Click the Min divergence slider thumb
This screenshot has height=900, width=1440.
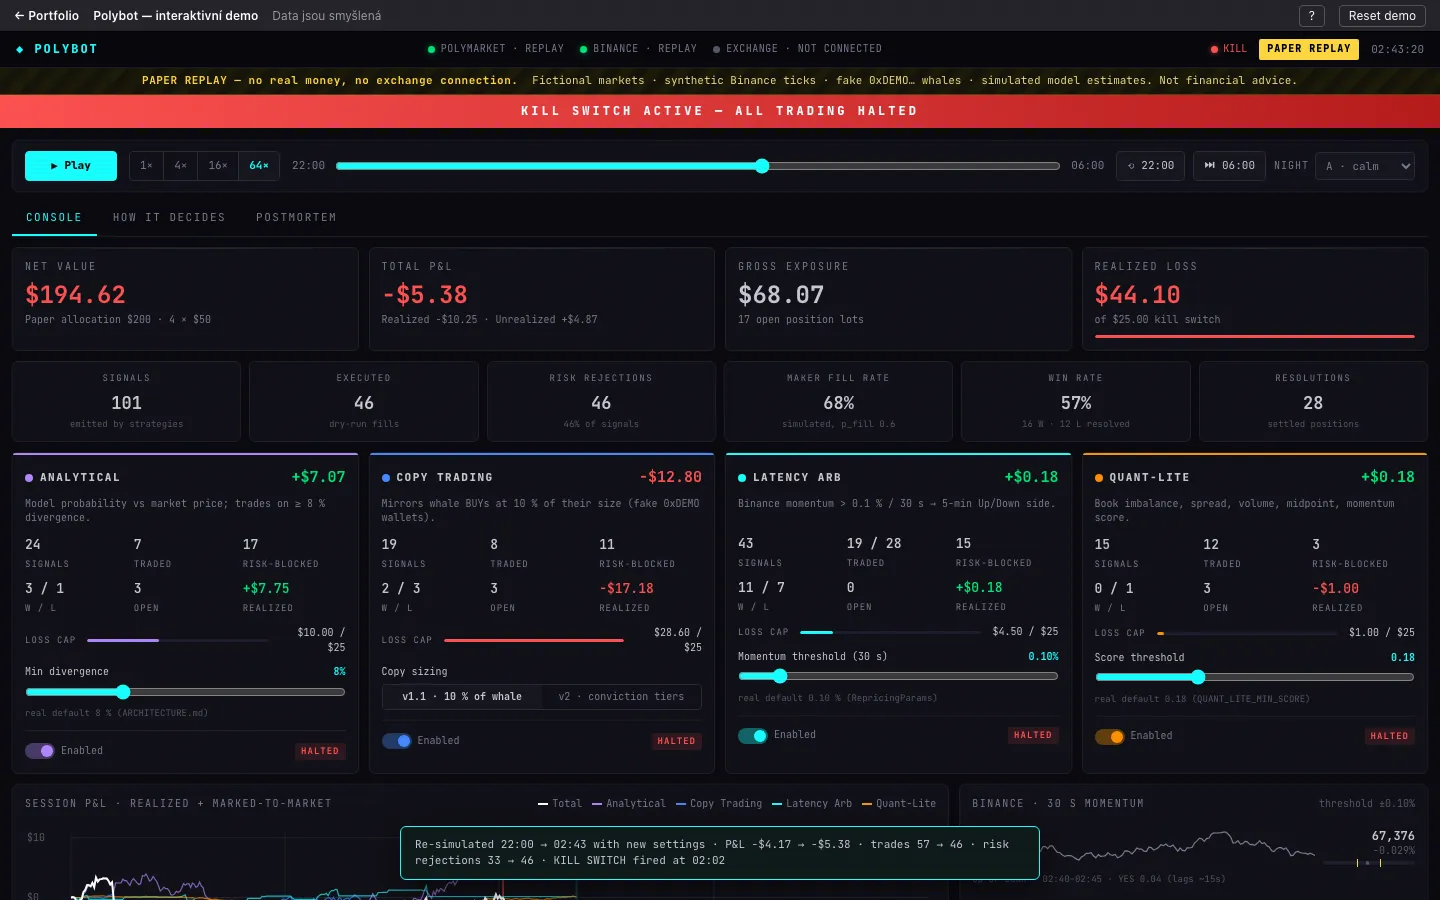click(x=123, y=692)
